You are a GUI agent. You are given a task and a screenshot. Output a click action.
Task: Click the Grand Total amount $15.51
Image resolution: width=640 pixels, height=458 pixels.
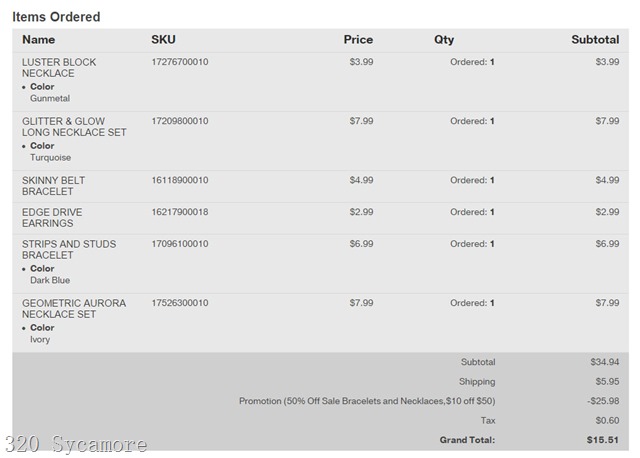pyautogui.click(x=603, y=440)
